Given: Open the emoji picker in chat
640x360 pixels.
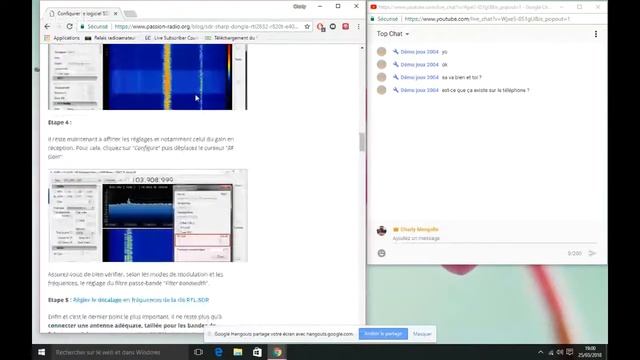Looking at the screenshot, I should pyautogui.click(x=382, y=253).
